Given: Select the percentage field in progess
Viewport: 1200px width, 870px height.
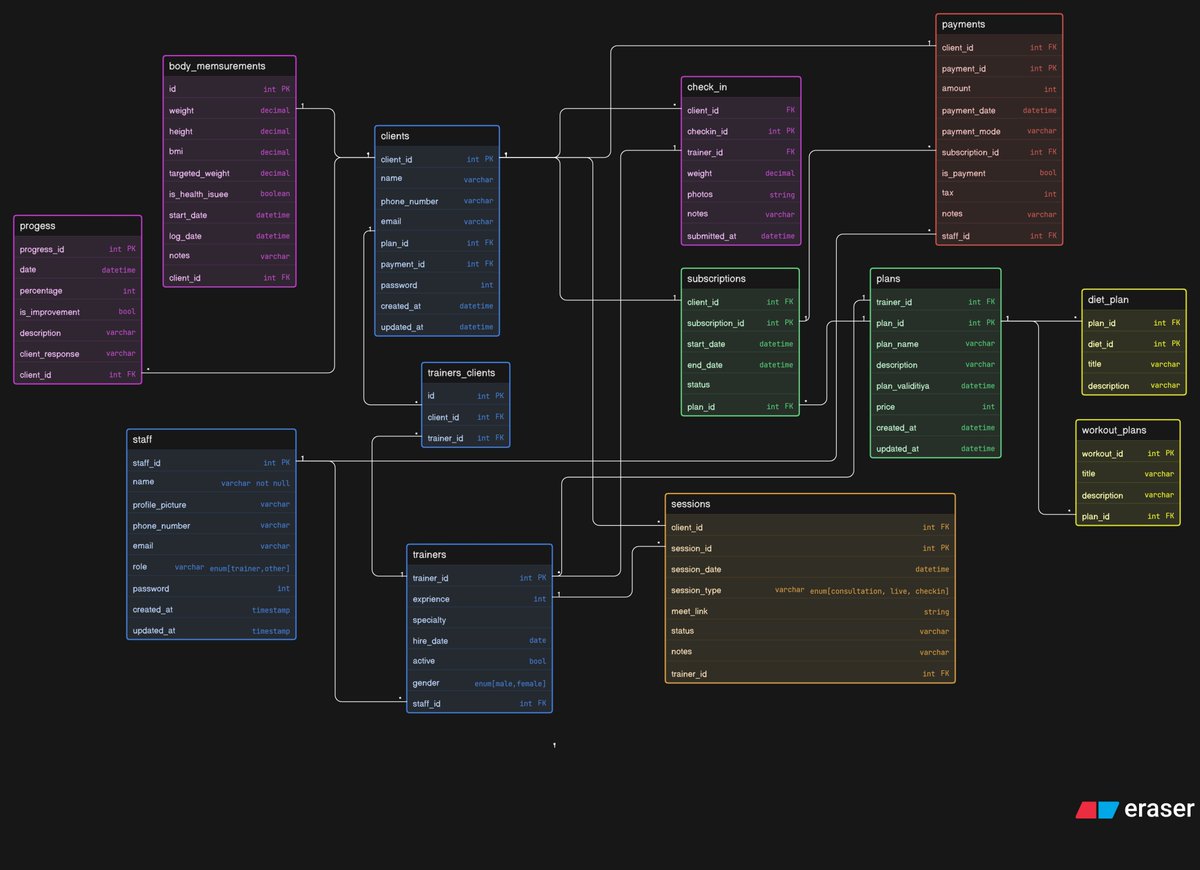Looking at the screenshot, I should (78, 291).
